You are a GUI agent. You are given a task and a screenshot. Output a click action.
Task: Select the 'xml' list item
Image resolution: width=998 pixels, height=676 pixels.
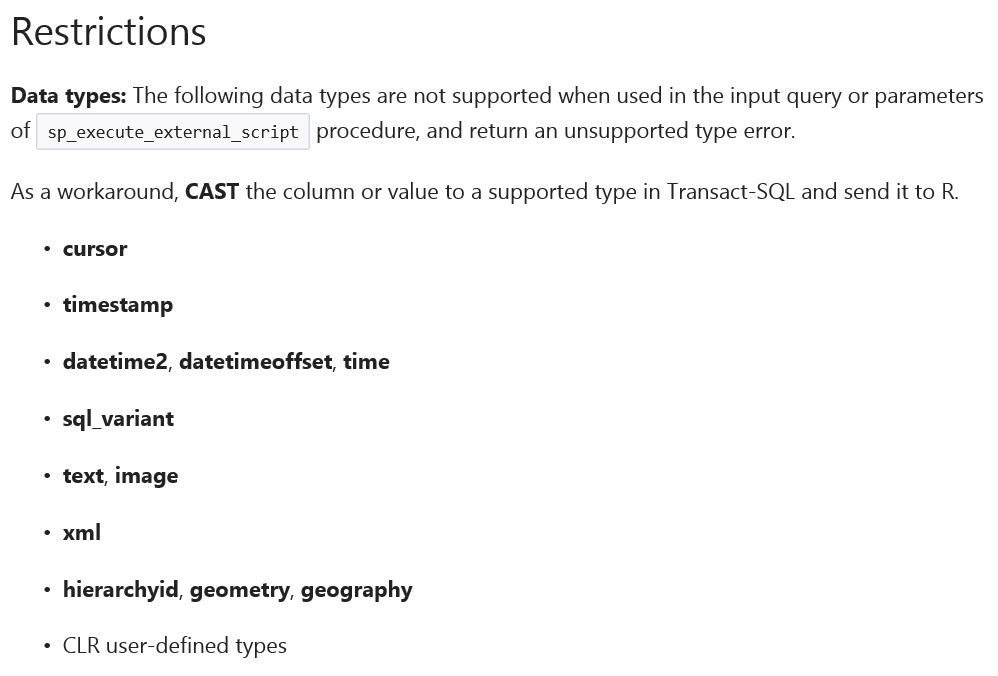[82, 533]
